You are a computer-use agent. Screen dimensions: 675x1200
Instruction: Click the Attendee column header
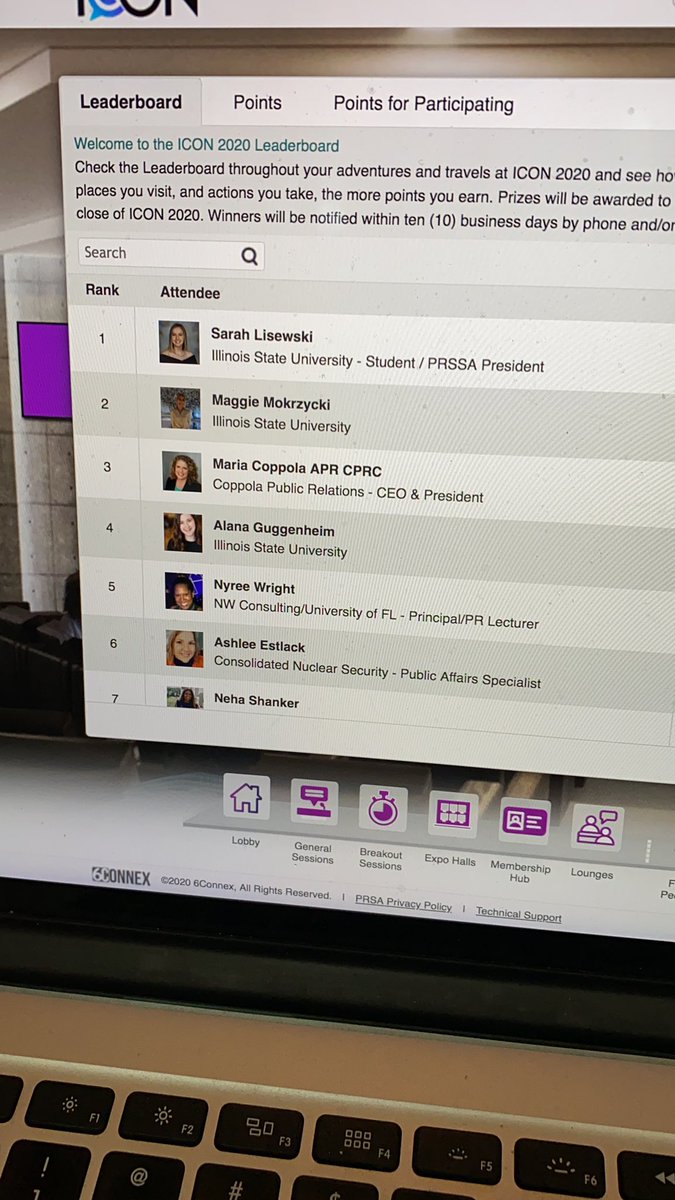[190, 293]
